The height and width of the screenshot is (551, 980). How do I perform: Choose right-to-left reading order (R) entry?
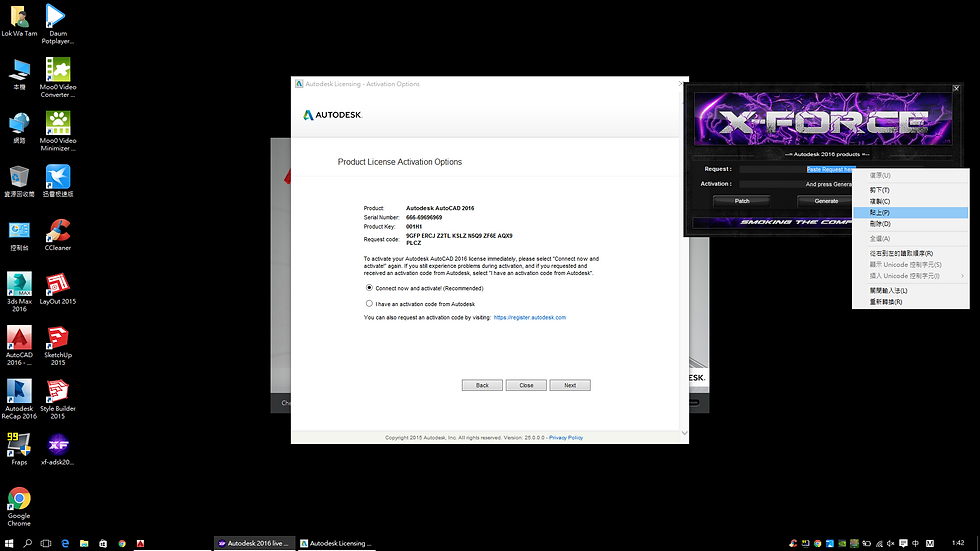[911, 254]
